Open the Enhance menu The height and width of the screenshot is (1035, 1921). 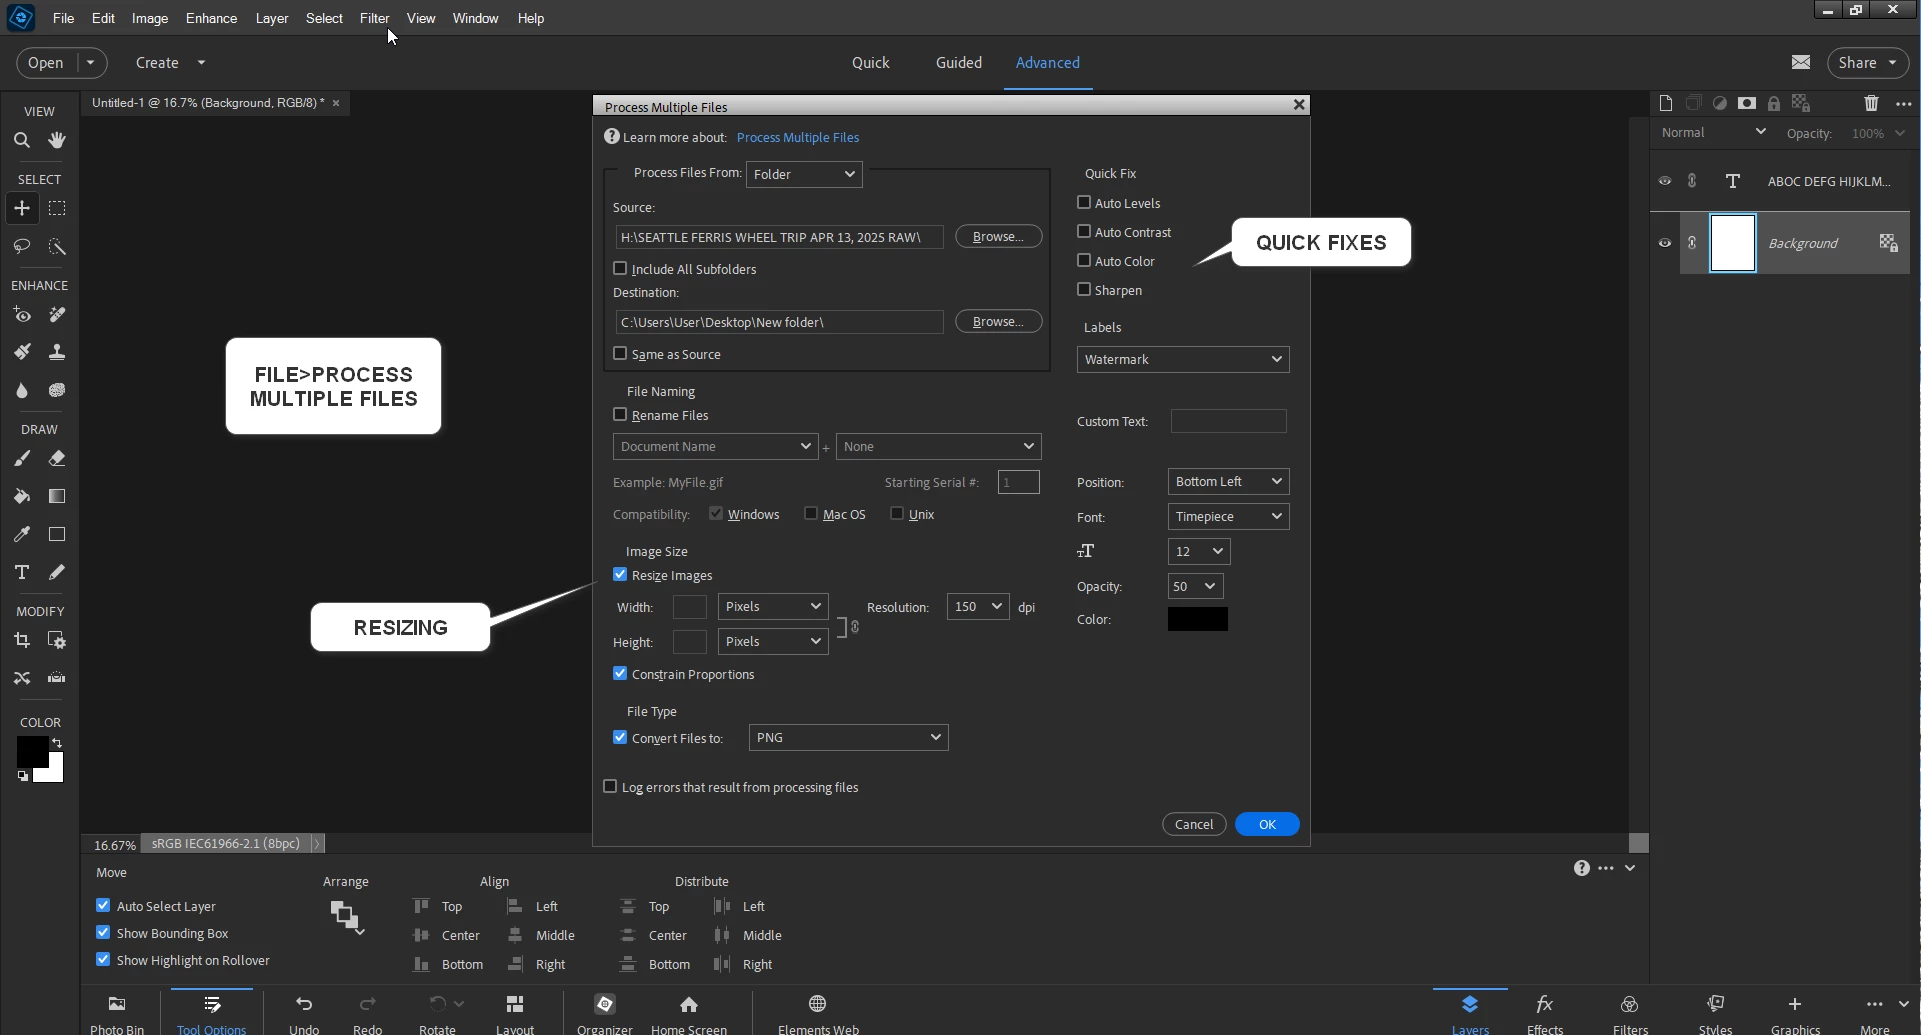click(211, 18)
